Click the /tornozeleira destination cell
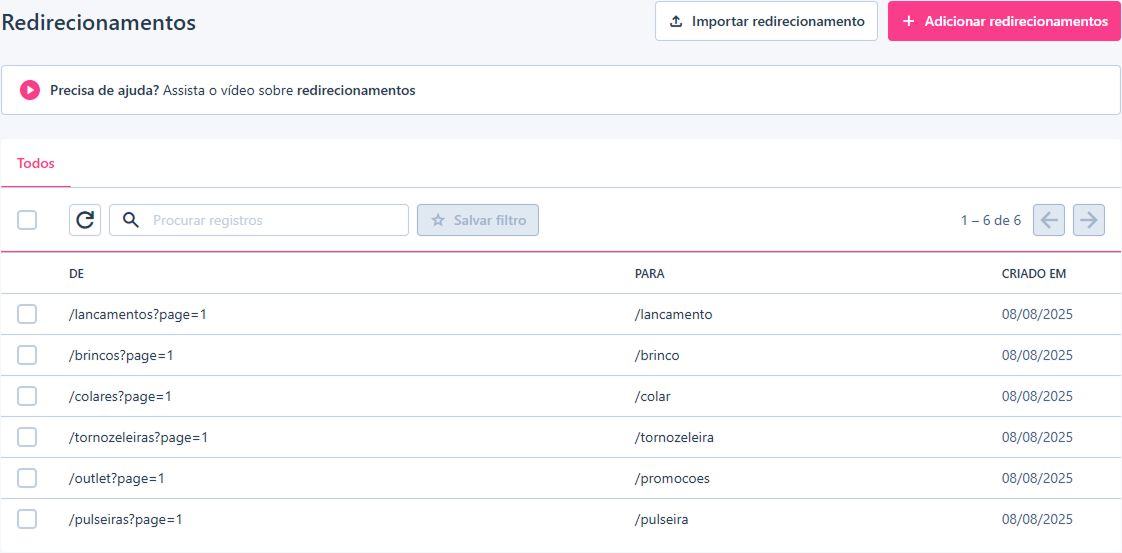 point(674,437)
